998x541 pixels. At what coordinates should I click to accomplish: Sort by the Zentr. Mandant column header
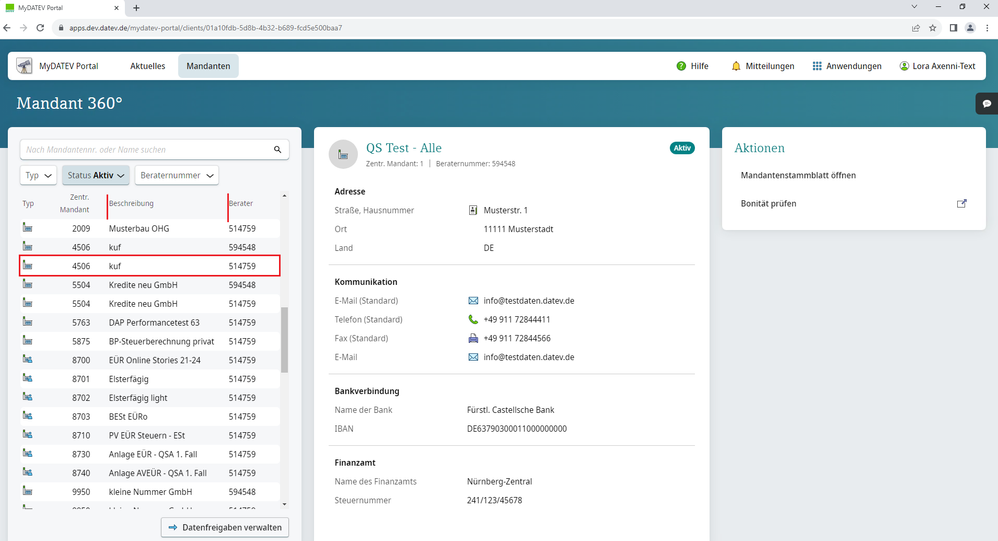[74, 203]
